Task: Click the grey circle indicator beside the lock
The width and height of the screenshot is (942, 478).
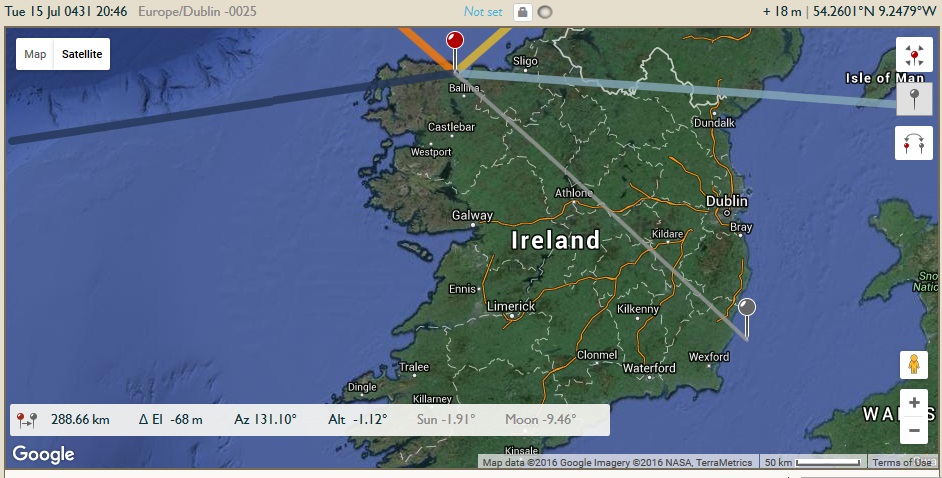Action: coord(545,12)
